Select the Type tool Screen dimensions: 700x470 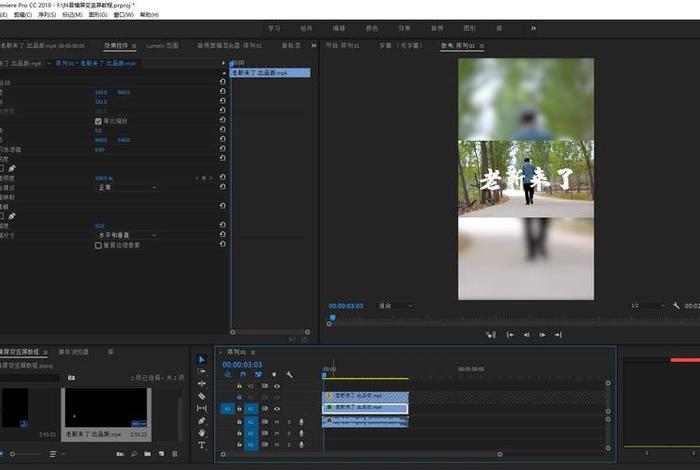coord(201,445)
